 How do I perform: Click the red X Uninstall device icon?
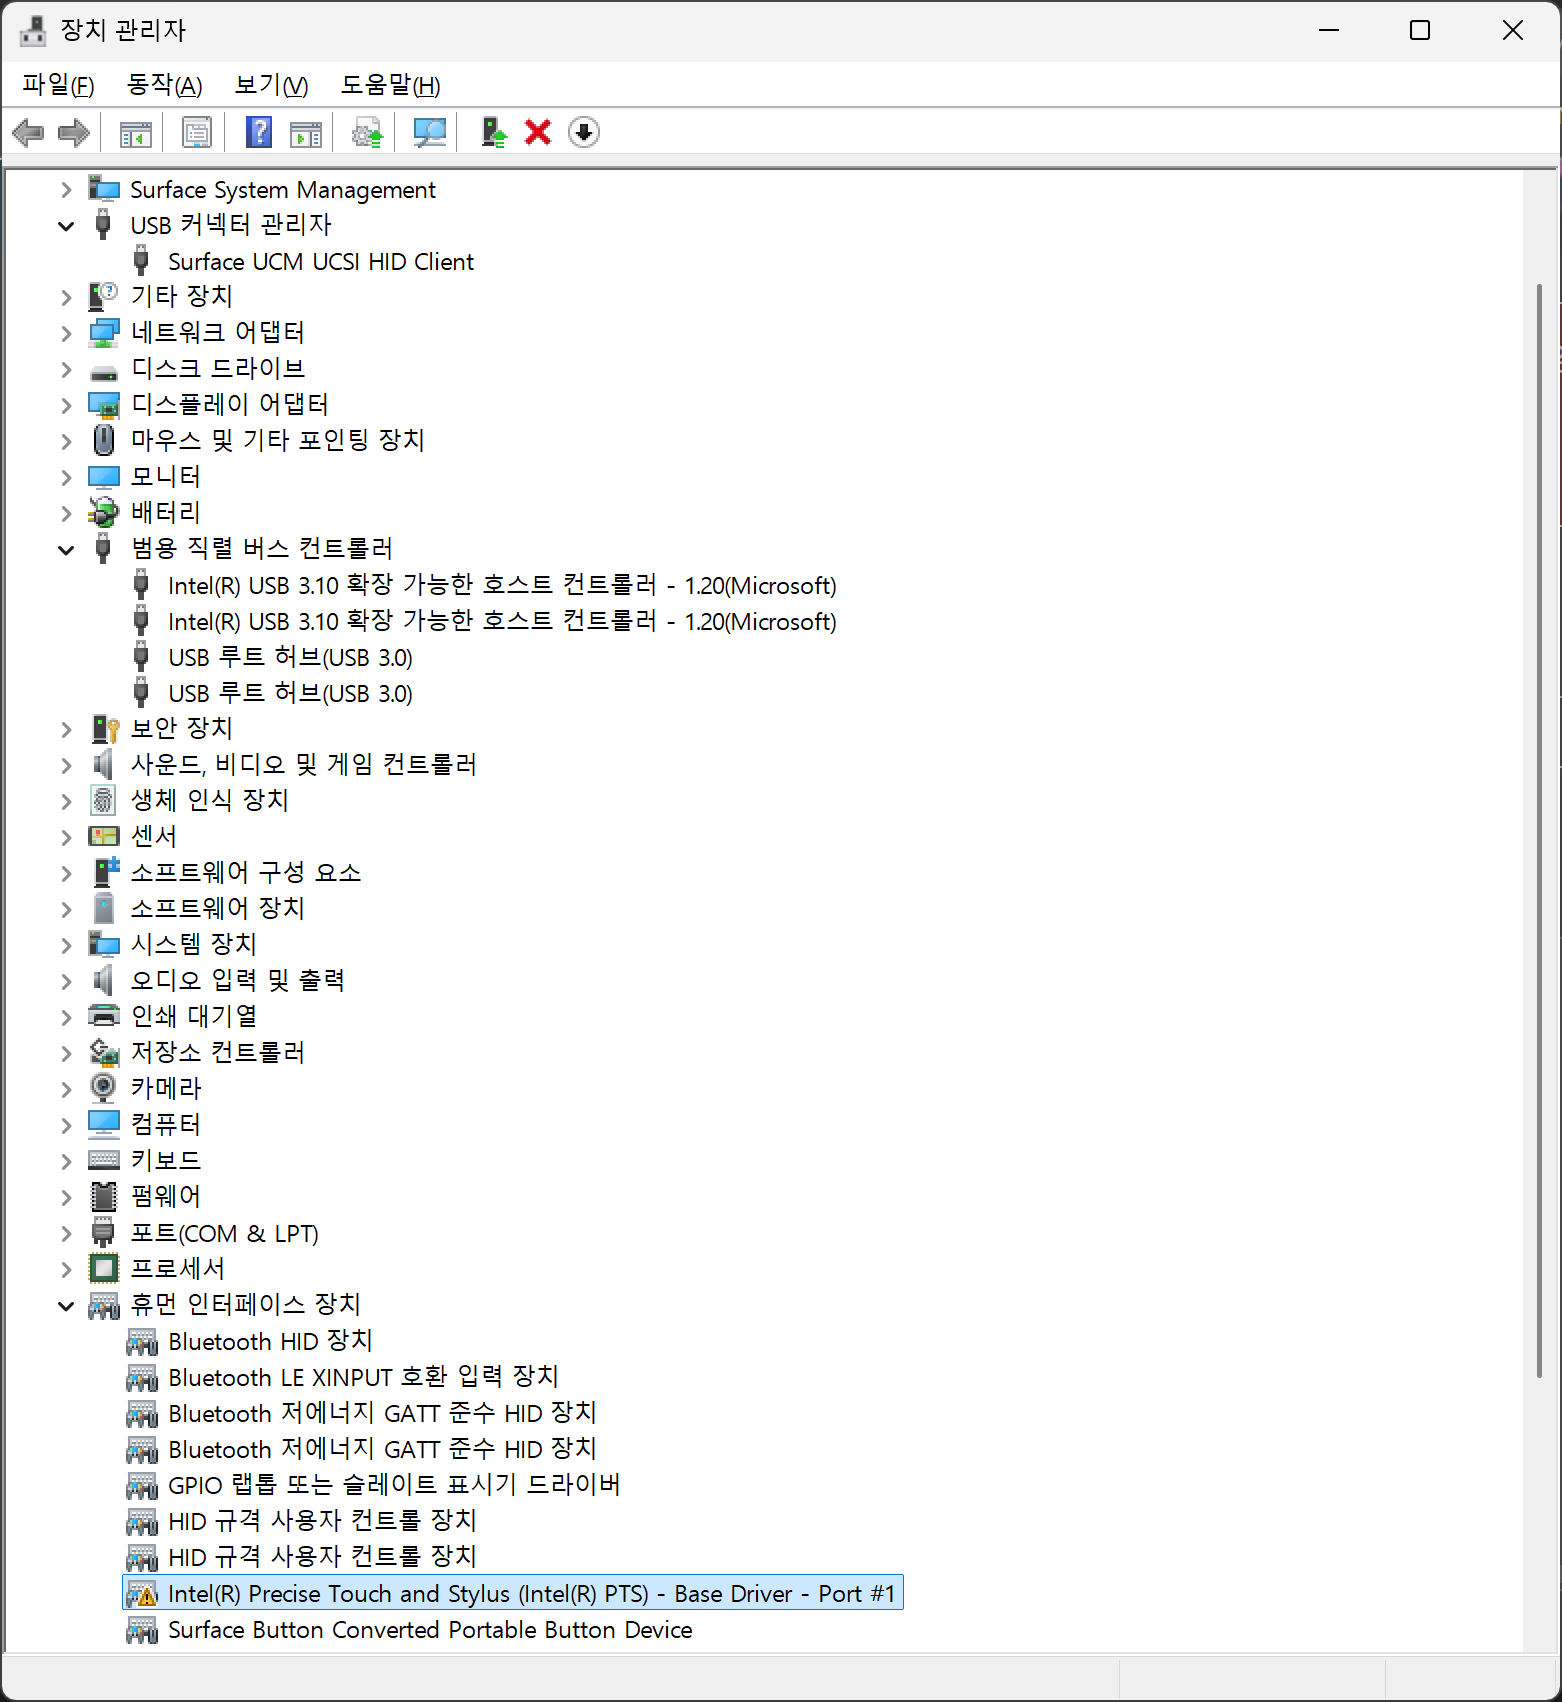[538, 132]
